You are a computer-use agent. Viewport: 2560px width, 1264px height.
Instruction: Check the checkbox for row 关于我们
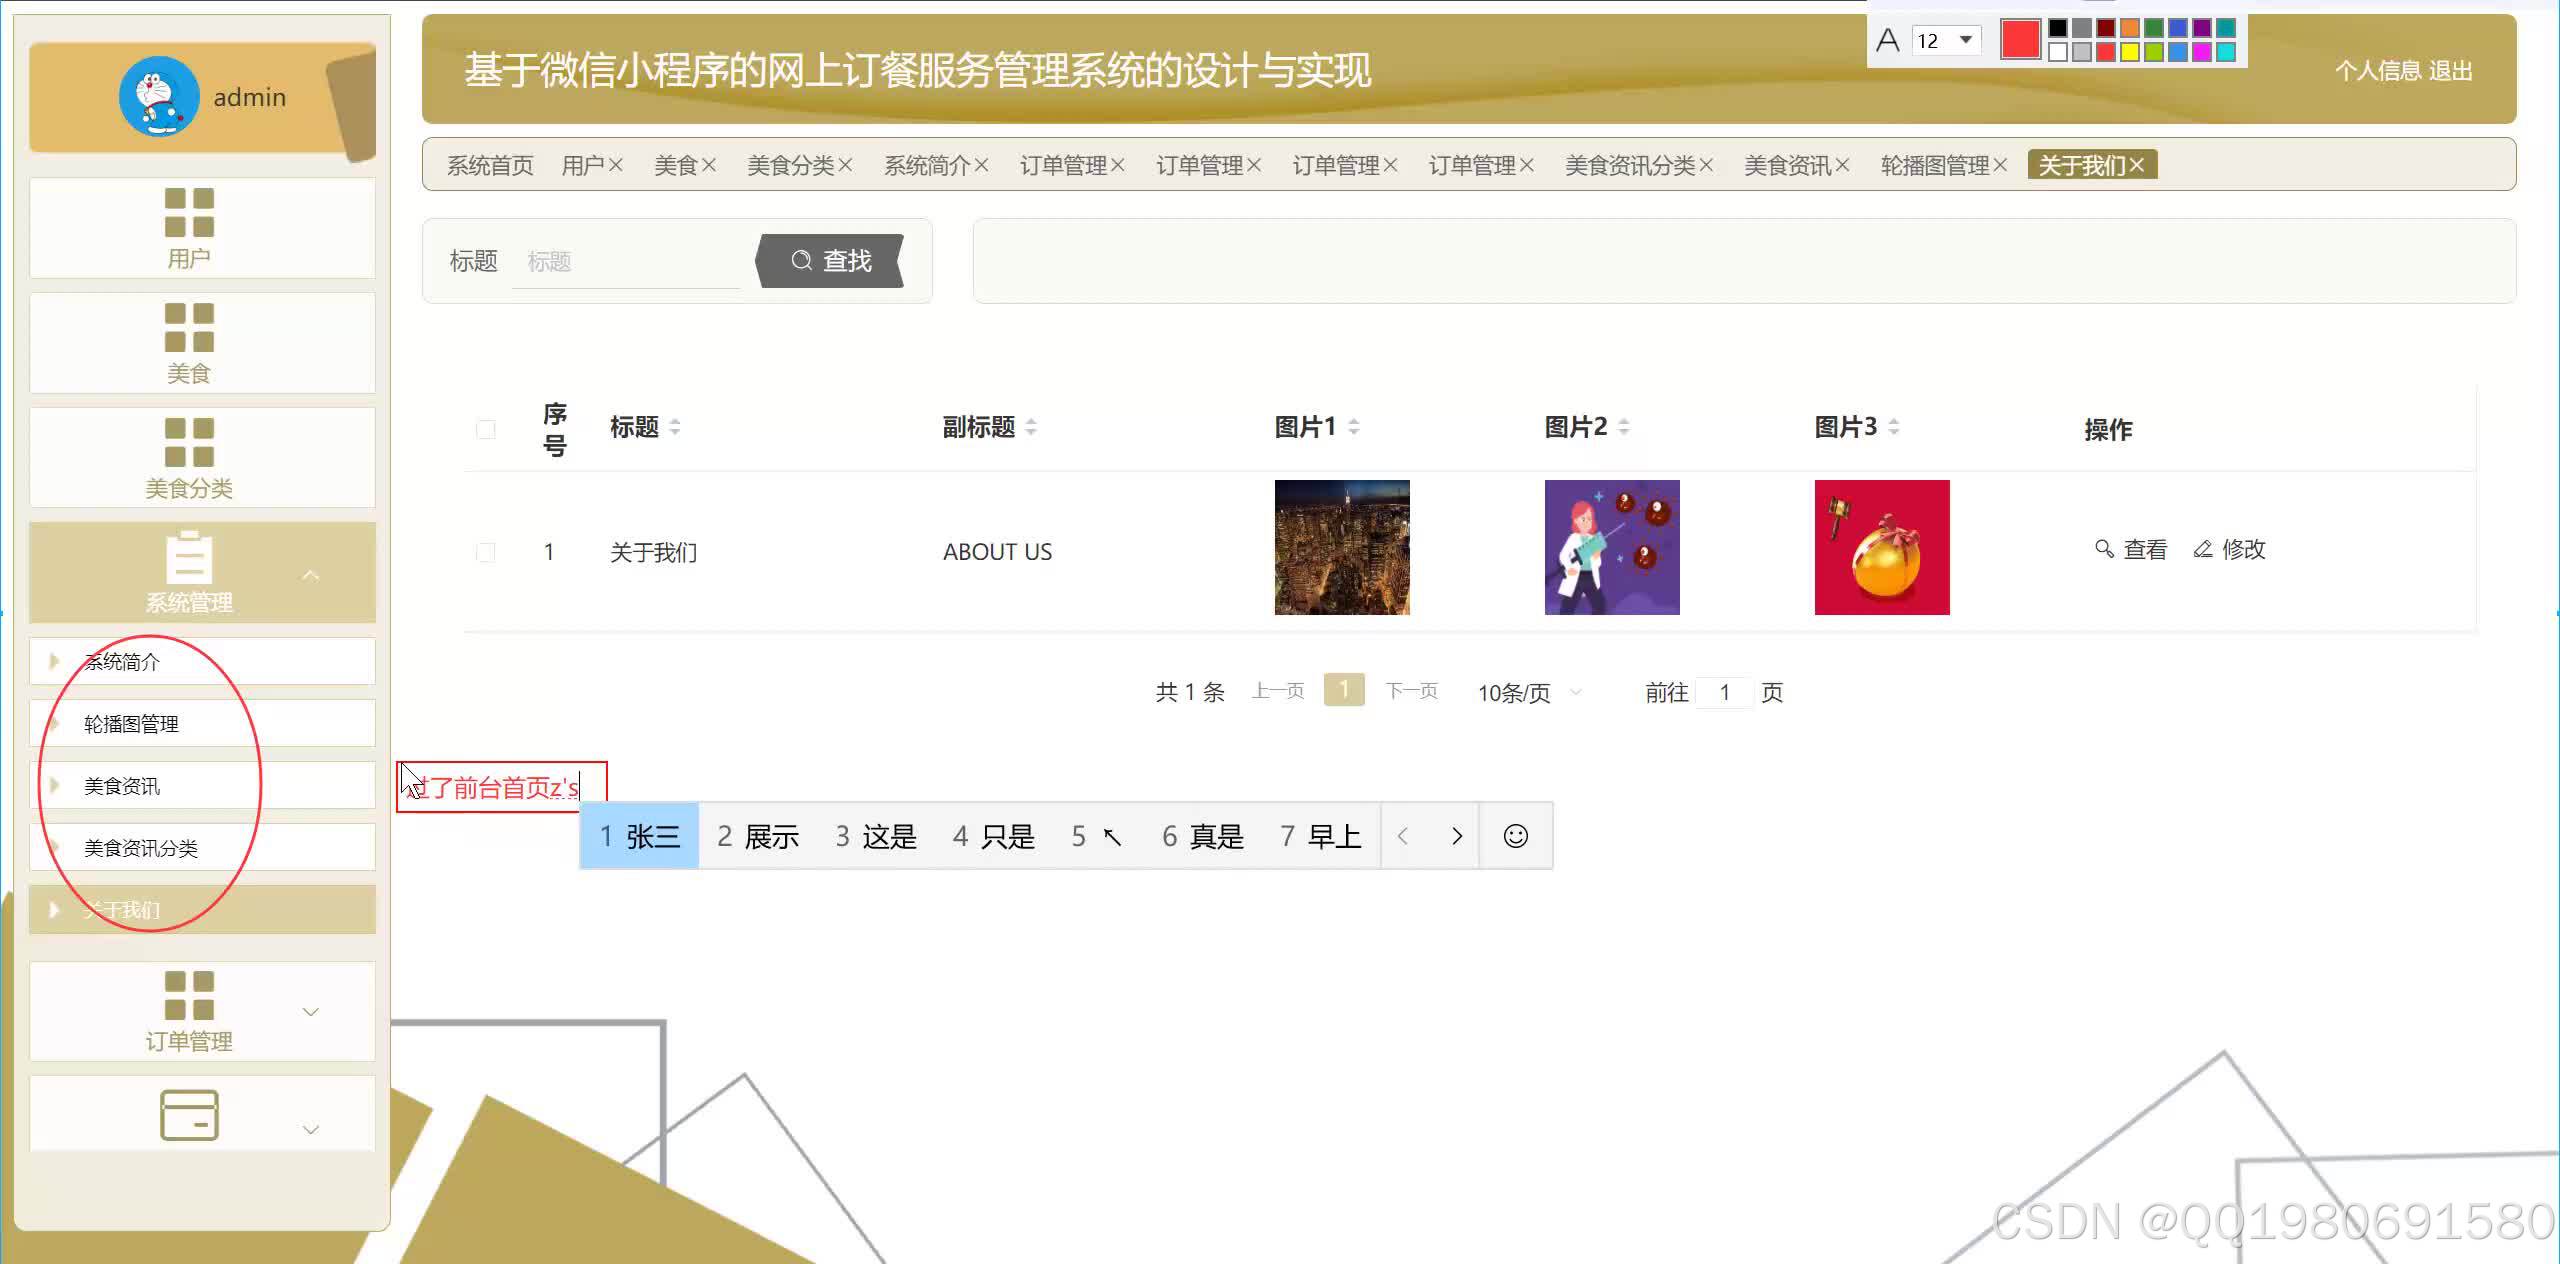click(x=486, y=552)
